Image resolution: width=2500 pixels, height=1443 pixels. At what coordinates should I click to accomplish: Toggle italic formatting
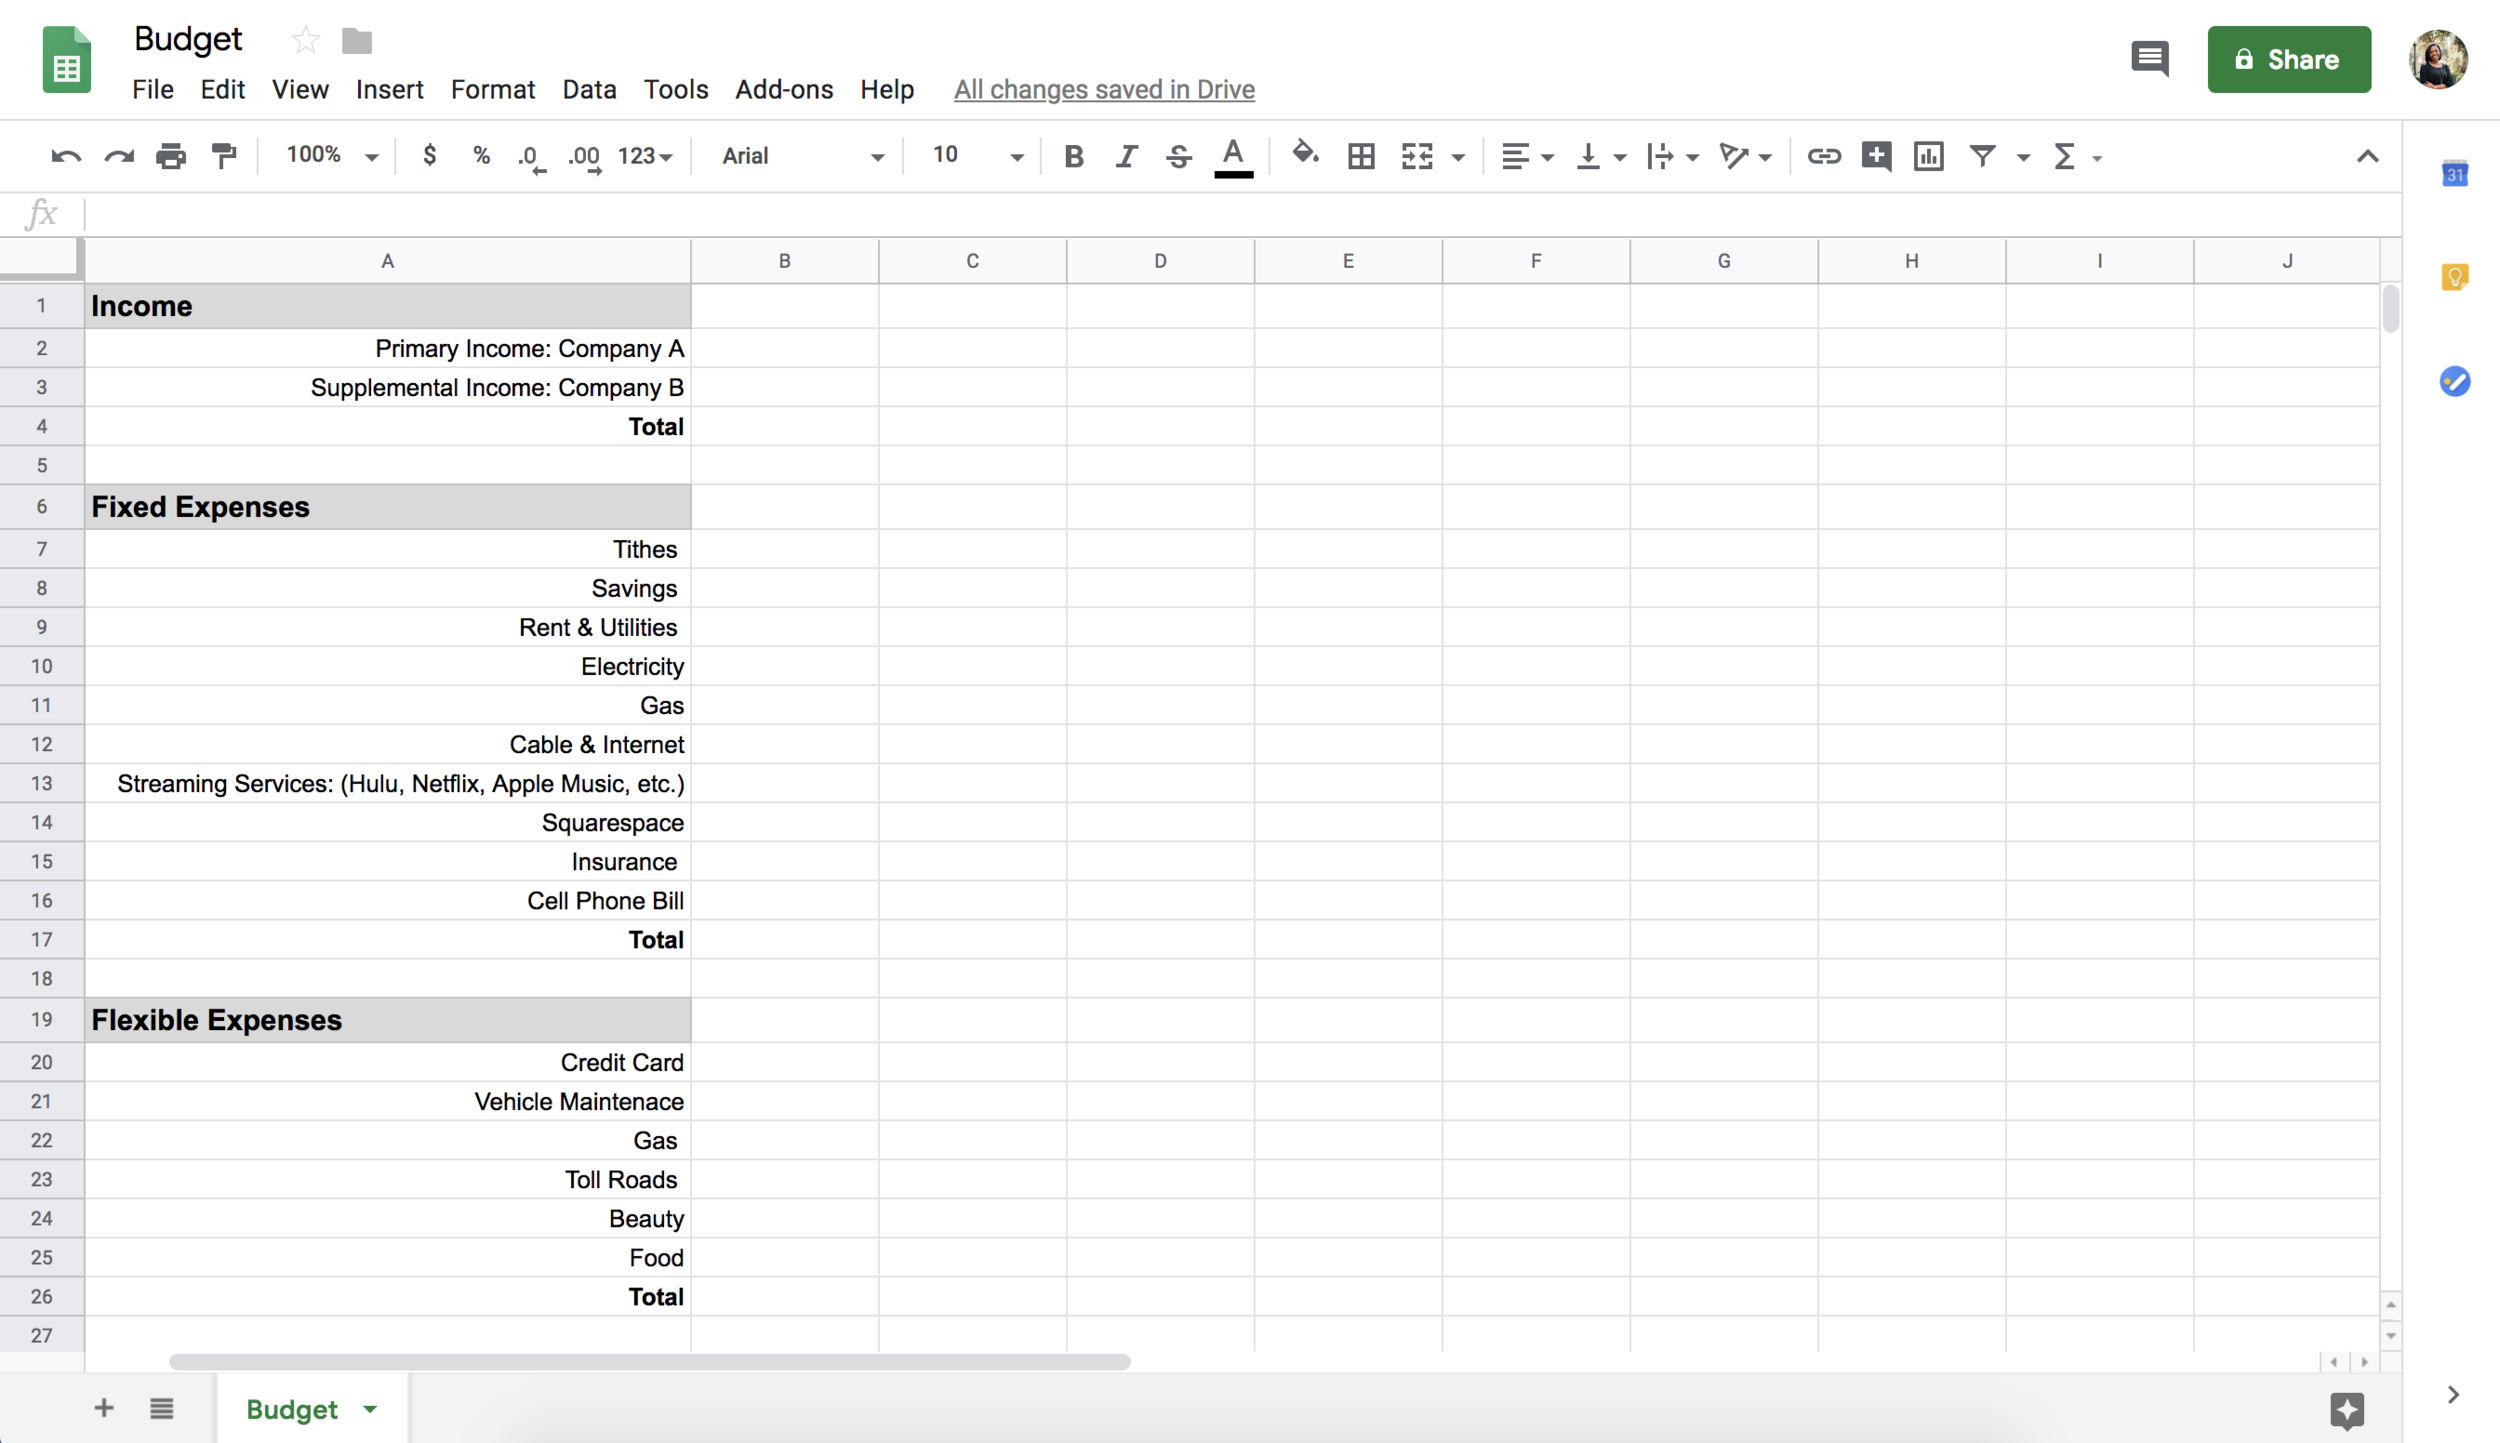point(1126,156)
